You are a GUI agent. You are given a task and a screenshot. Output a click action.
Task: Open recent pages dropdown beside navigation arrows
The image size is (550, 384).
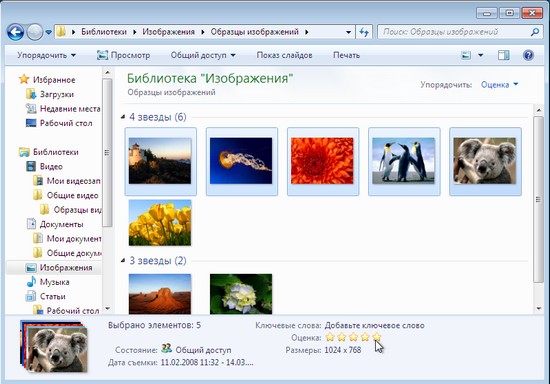(48, 32)
